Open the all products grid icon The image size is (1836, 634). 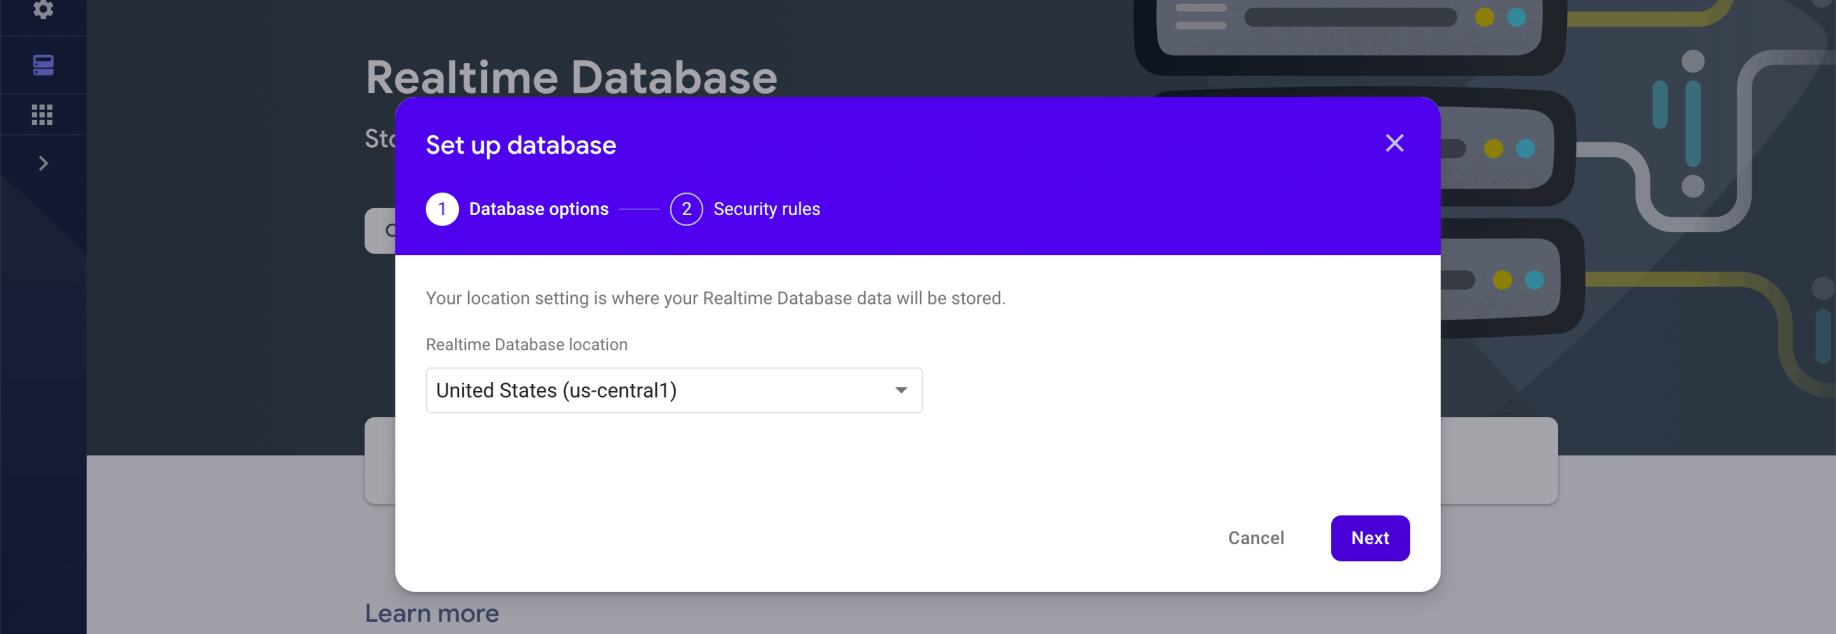pos(42,115)
